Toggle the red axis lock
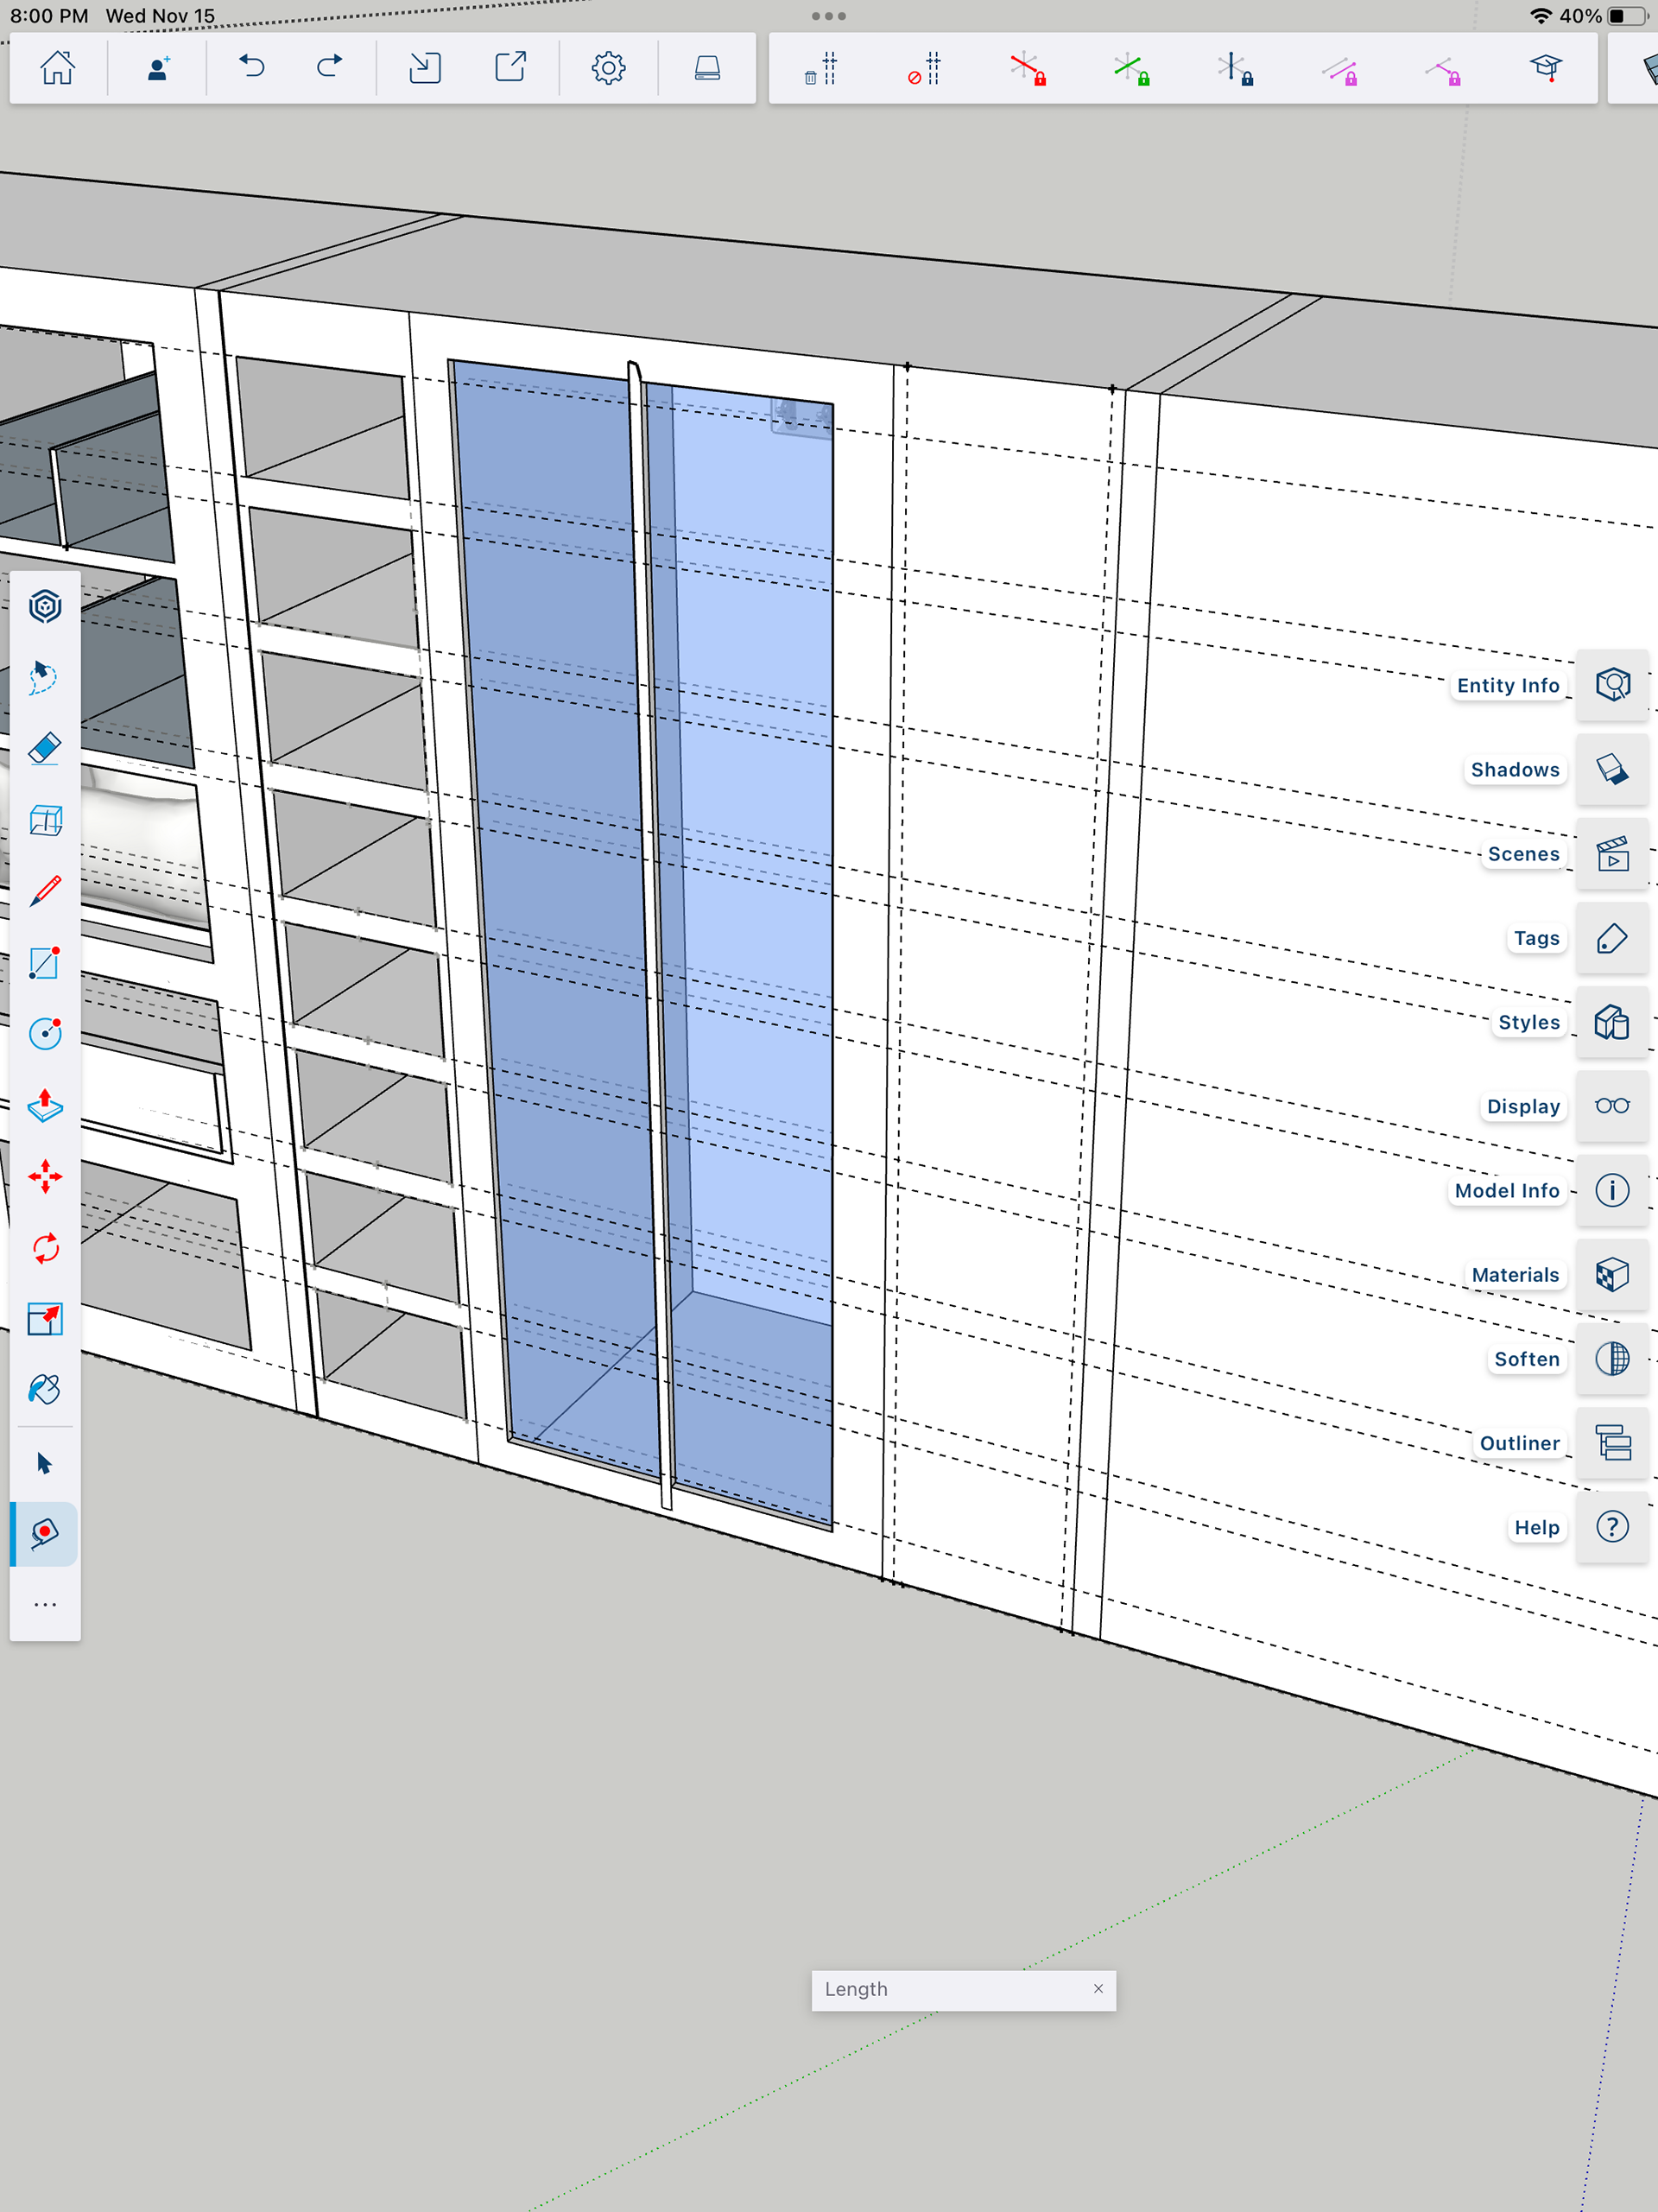Screen dimensions: 1658x2212 pyautogui.click(x=1027, y=69)
